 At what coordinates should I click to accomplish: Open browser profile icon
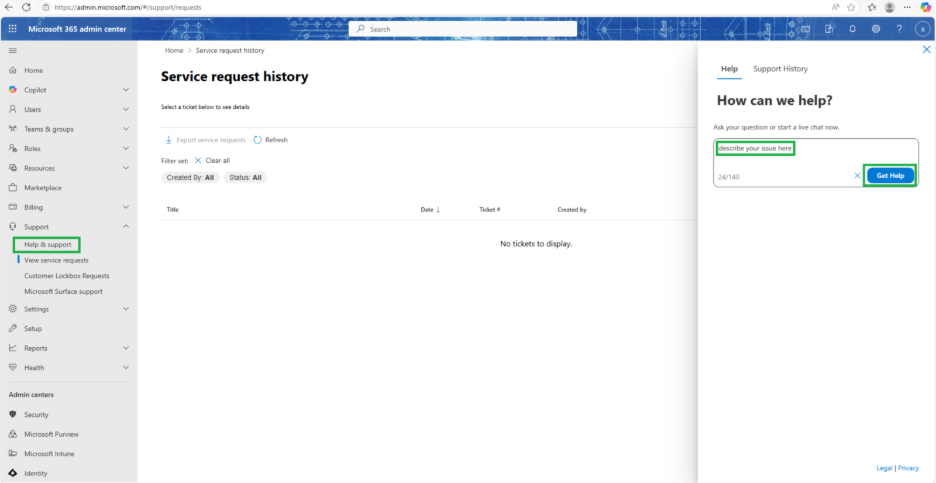(889, 7)
